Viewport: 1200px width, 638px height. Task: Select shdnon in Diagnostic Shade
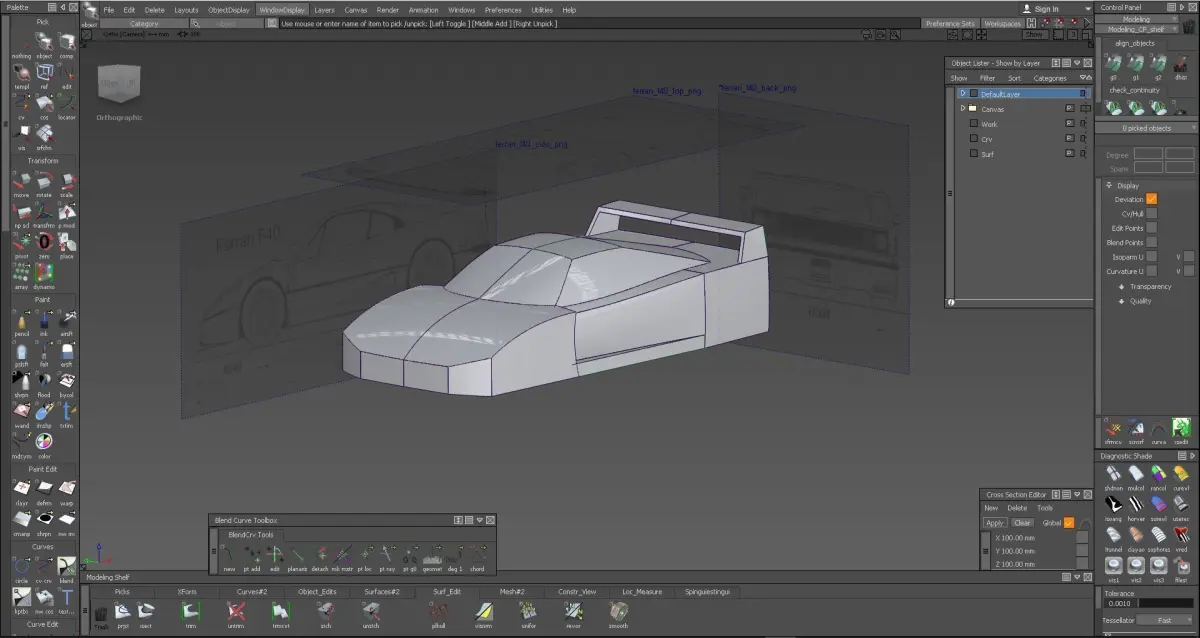pos(1113,477)
